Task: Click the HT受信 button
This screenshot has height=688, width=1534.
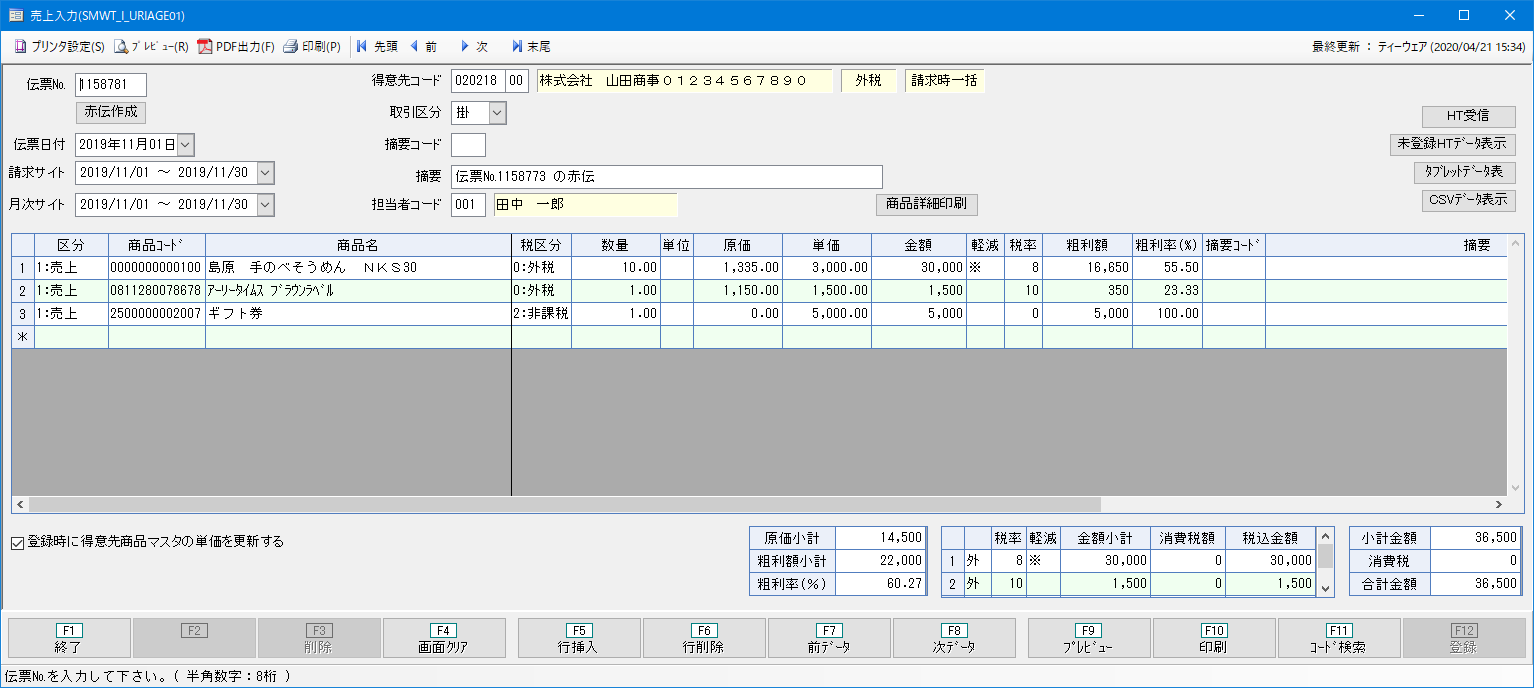Action: coord(1468,117)
